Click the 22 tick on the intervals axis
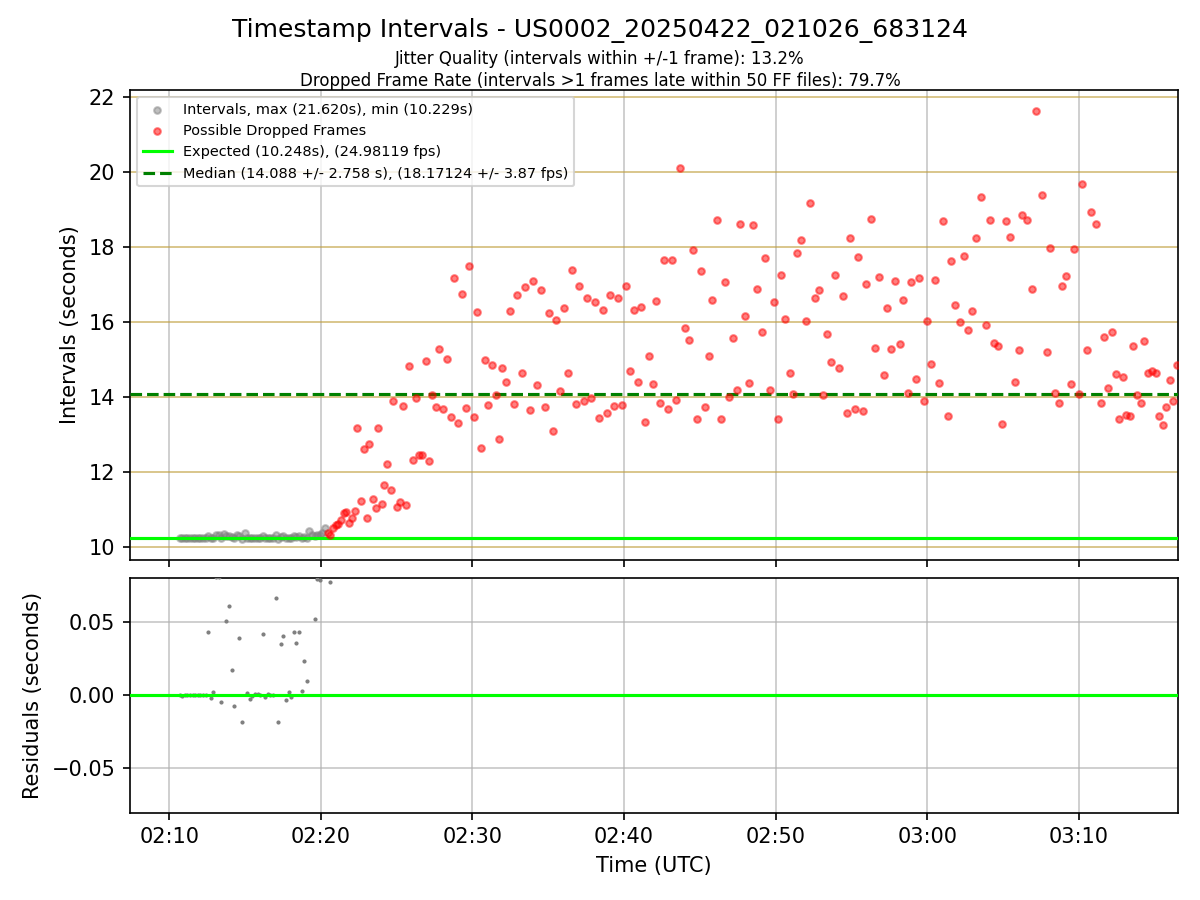The image size is (1200, 900). [x=103, y=97]
